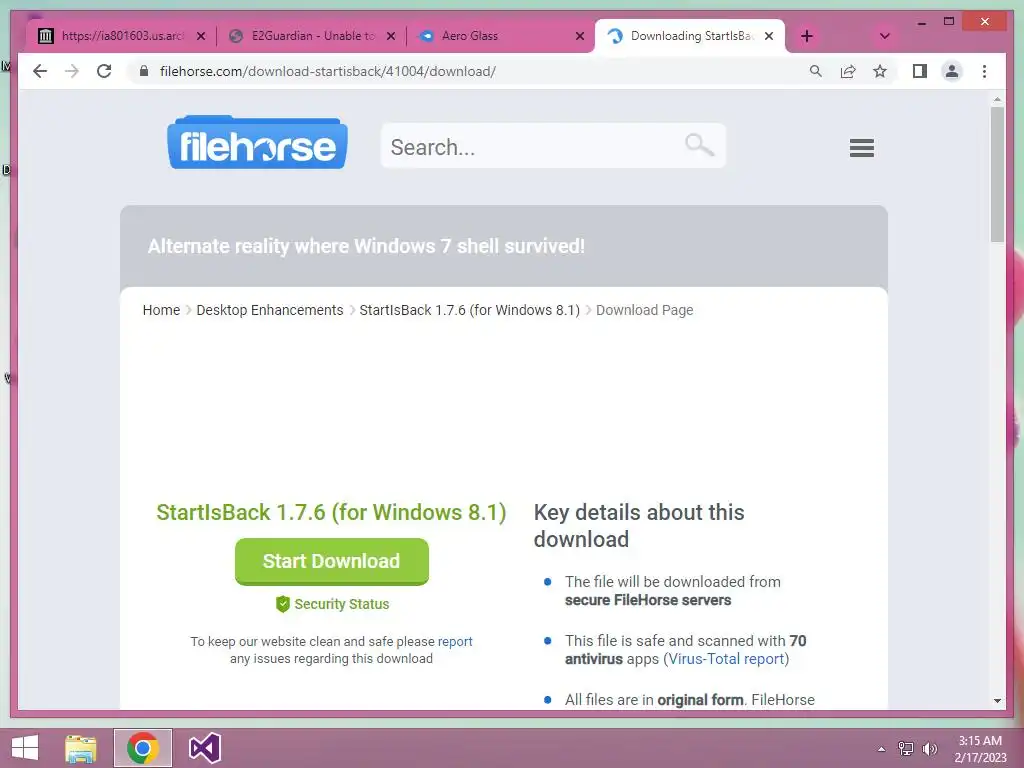The height and width of the screenshot is (768, 1024).
Task: Switch to the E2Guardian tab
Action: coord(311,36)
